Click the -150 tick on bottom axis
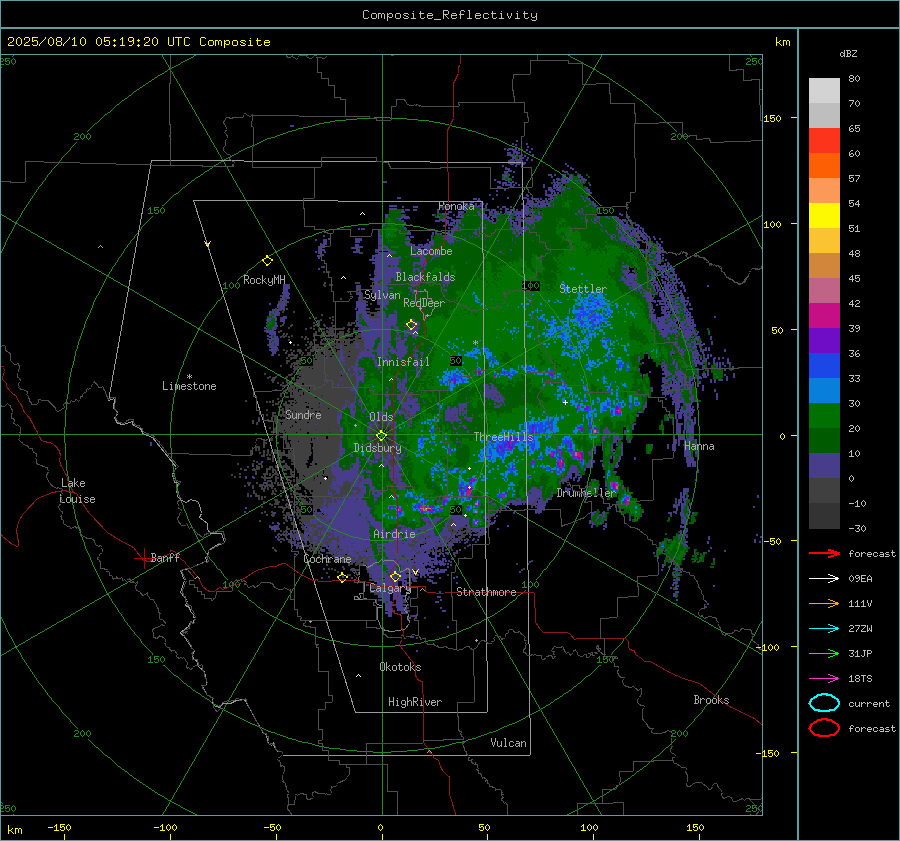The height and width of the screenshot is (841, 900). pyautogui.click(x=59, y=827)
